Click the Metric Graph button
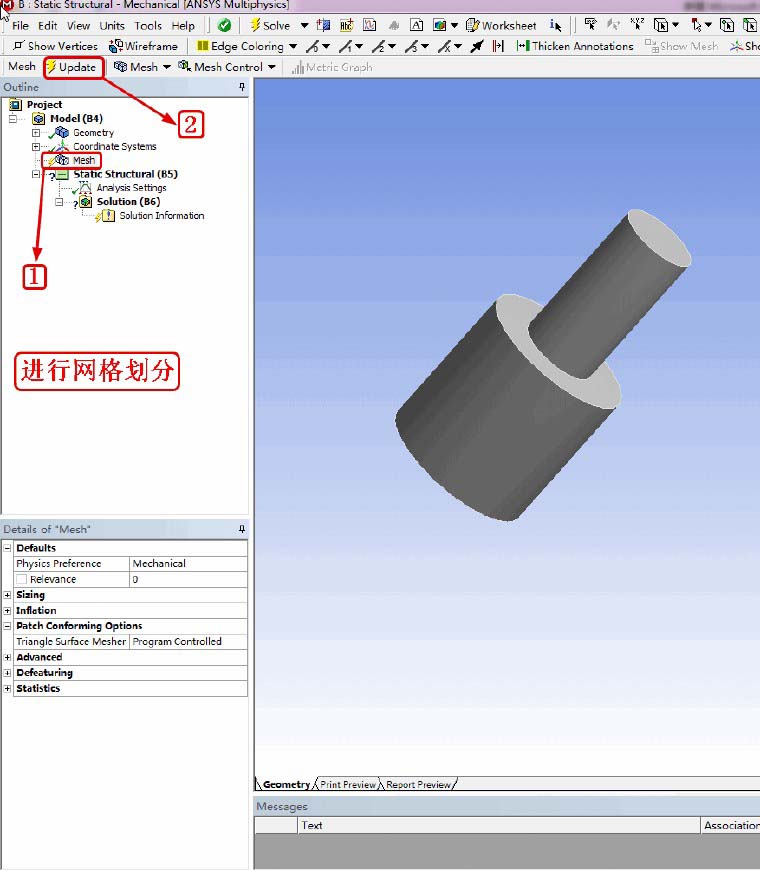Viewport: 760px width, 870px height. tap(332, 68)
